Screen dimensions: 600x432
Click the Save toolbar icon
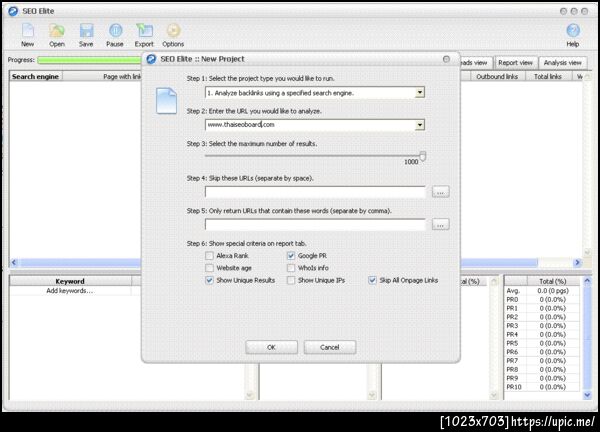coord(86,35)
